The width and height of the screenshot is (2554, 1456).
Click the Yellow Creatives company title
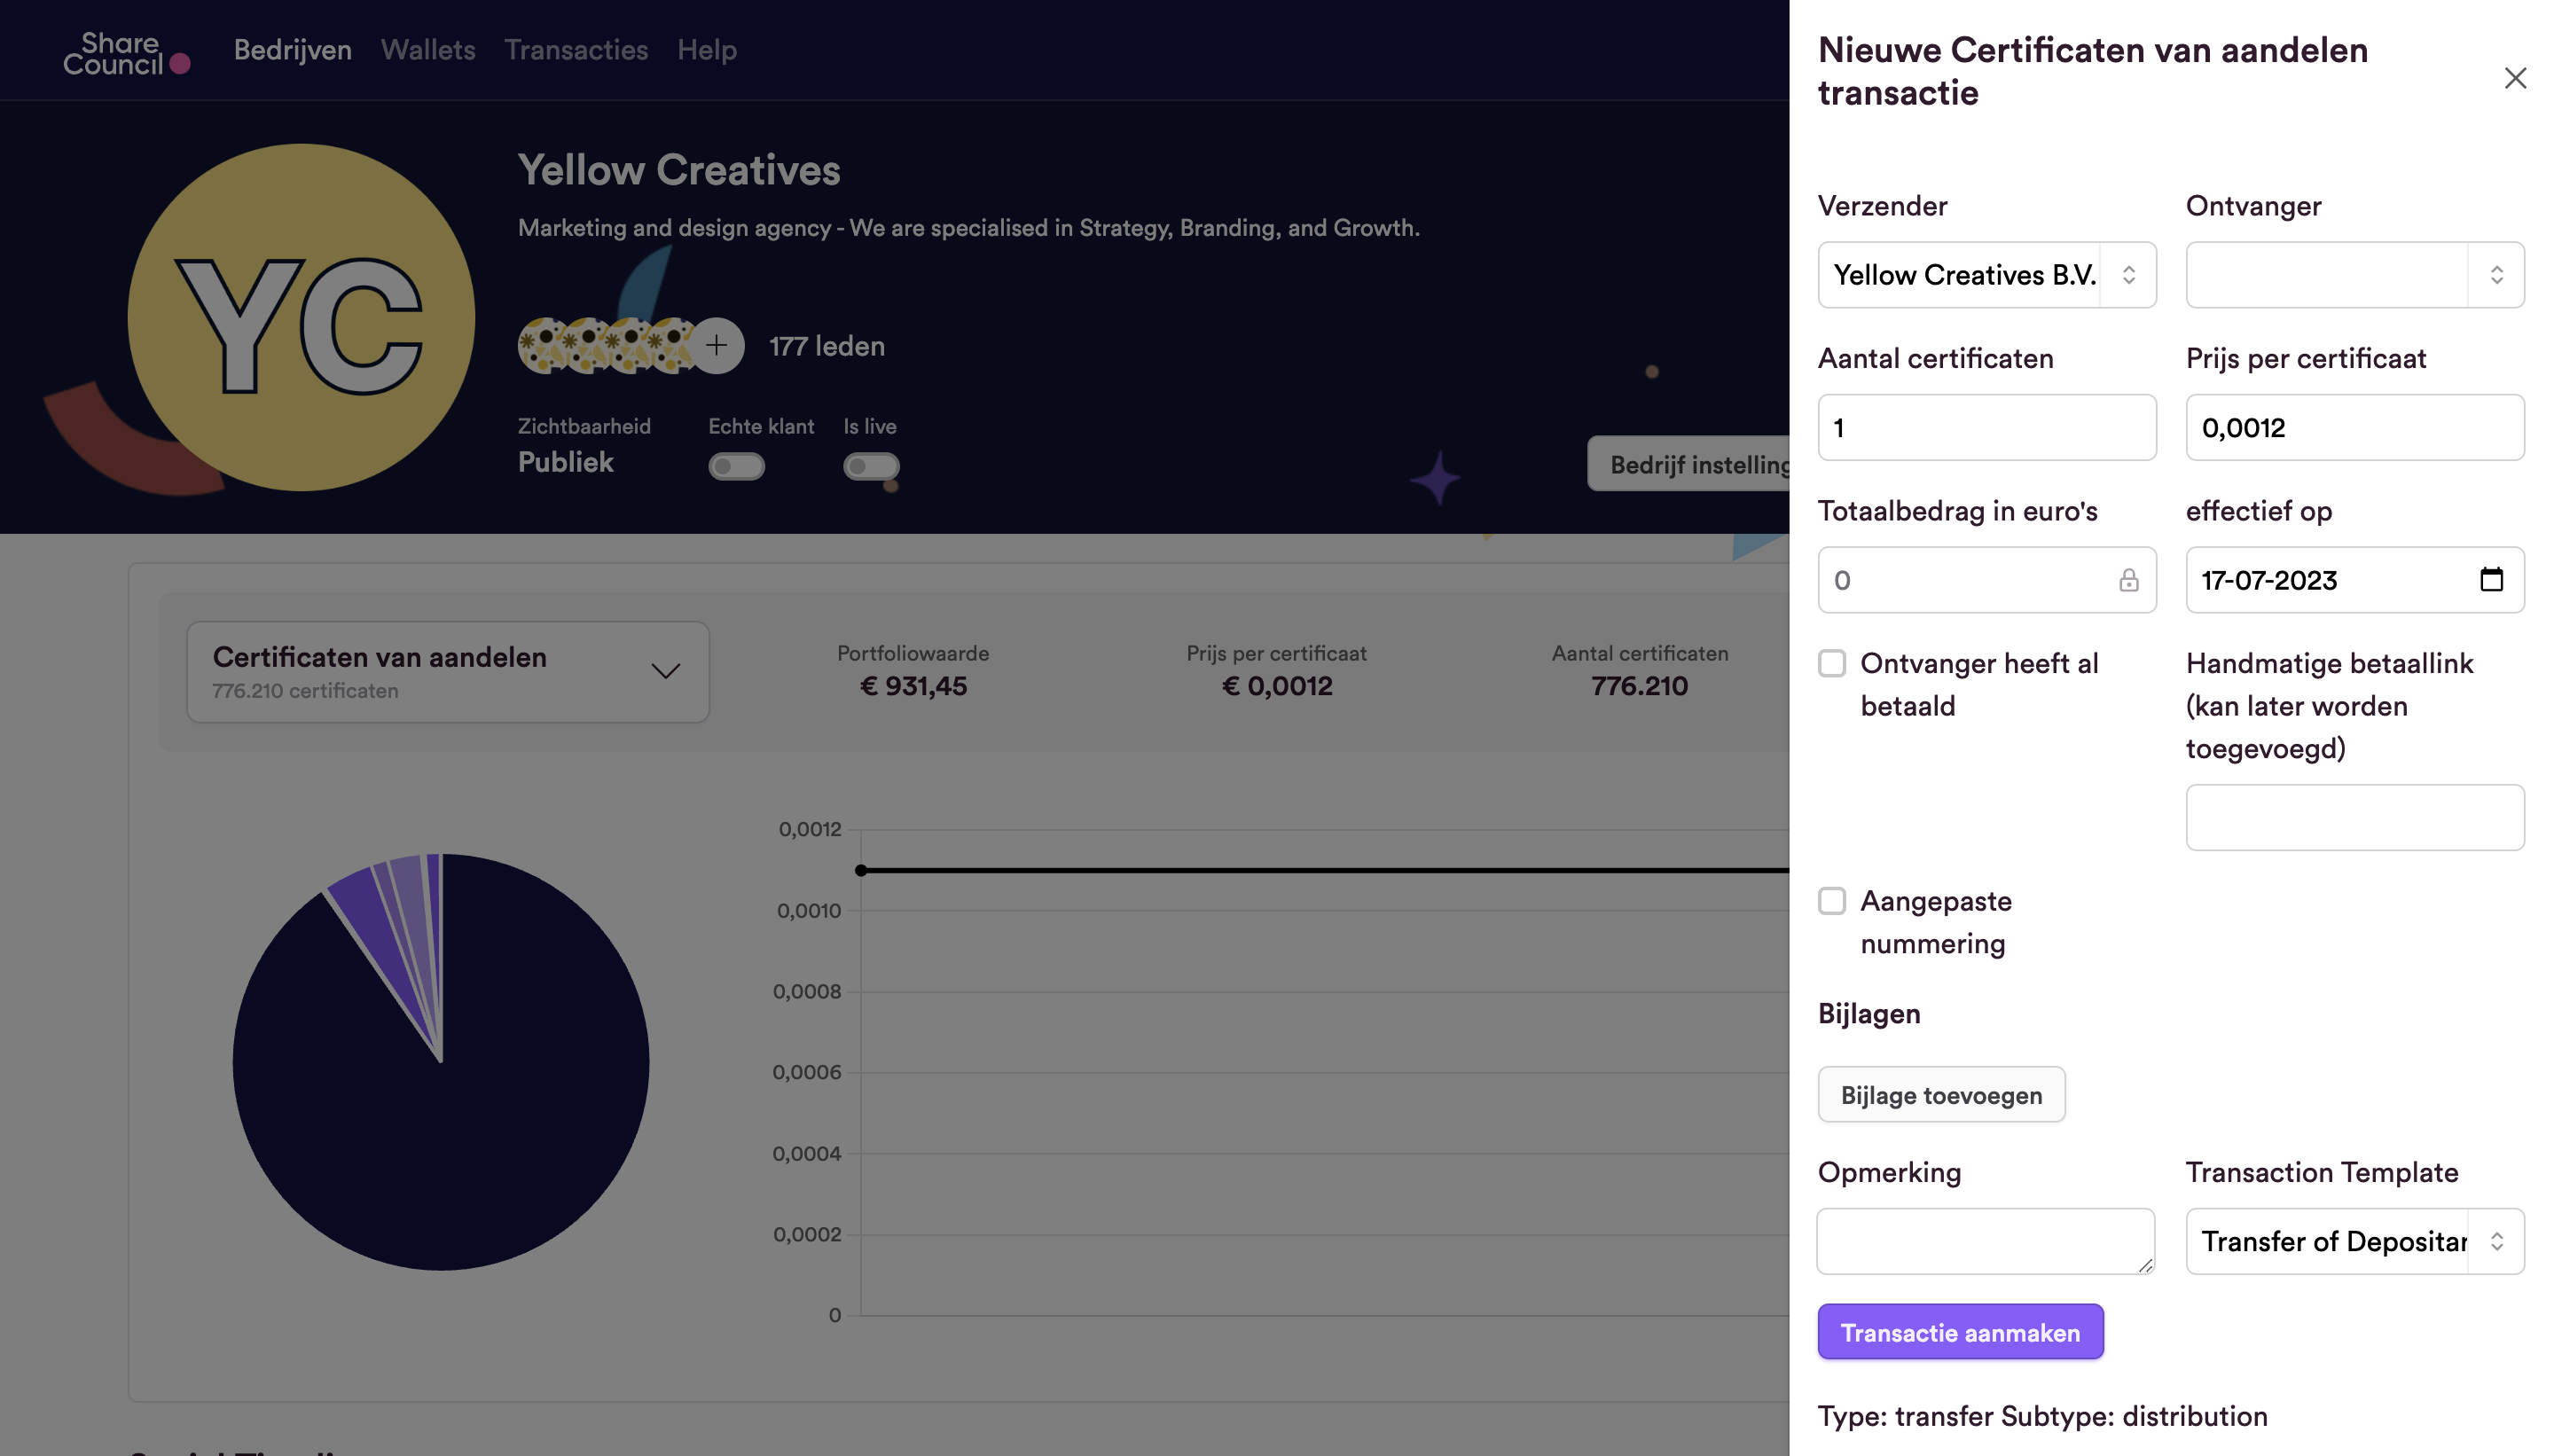(x=679, y=170)
